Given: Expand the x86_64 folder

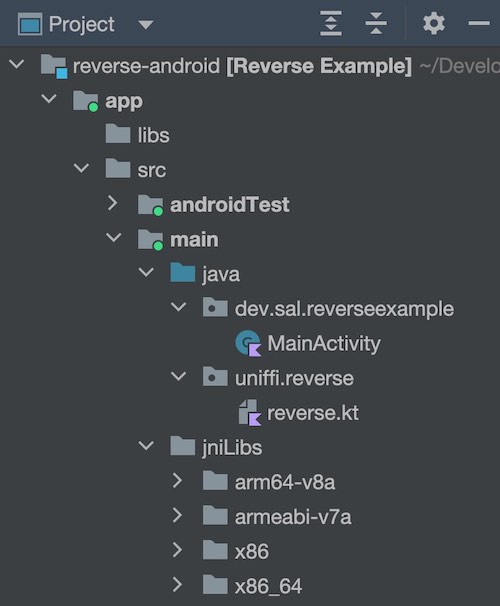Looking at the screenshot, I should (x=177, y=585).
